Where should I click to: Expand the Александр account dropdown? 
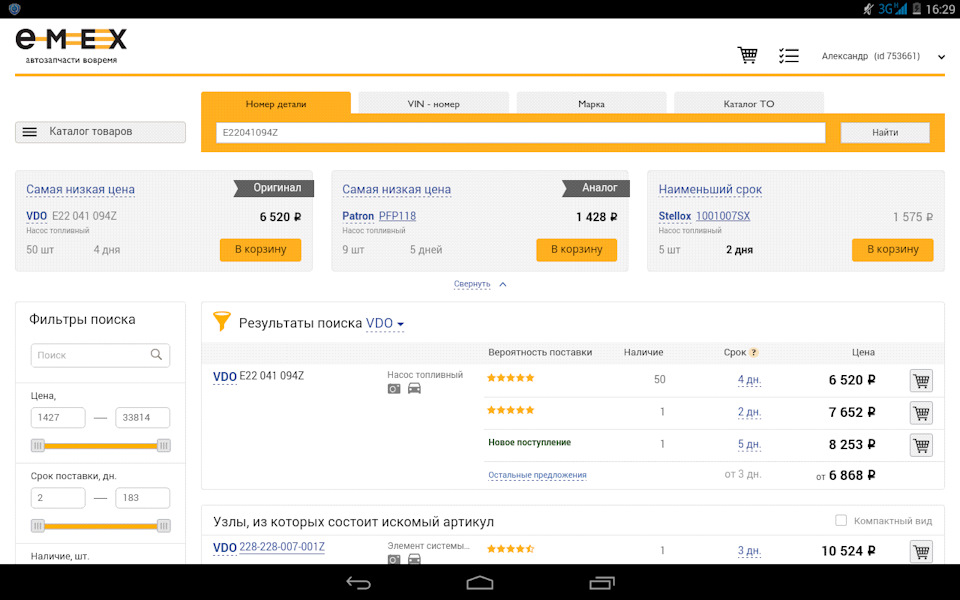(x=941, y=57)
